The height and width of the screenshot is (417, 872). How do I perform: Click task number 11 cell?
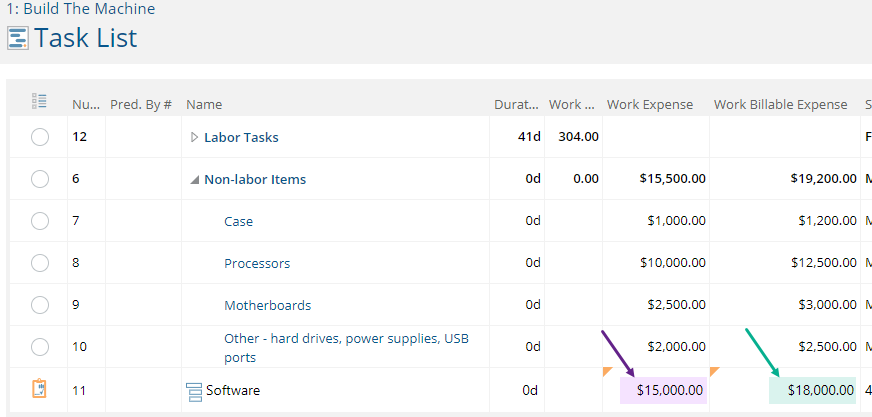pyautogui.click(x=79, y=390)
